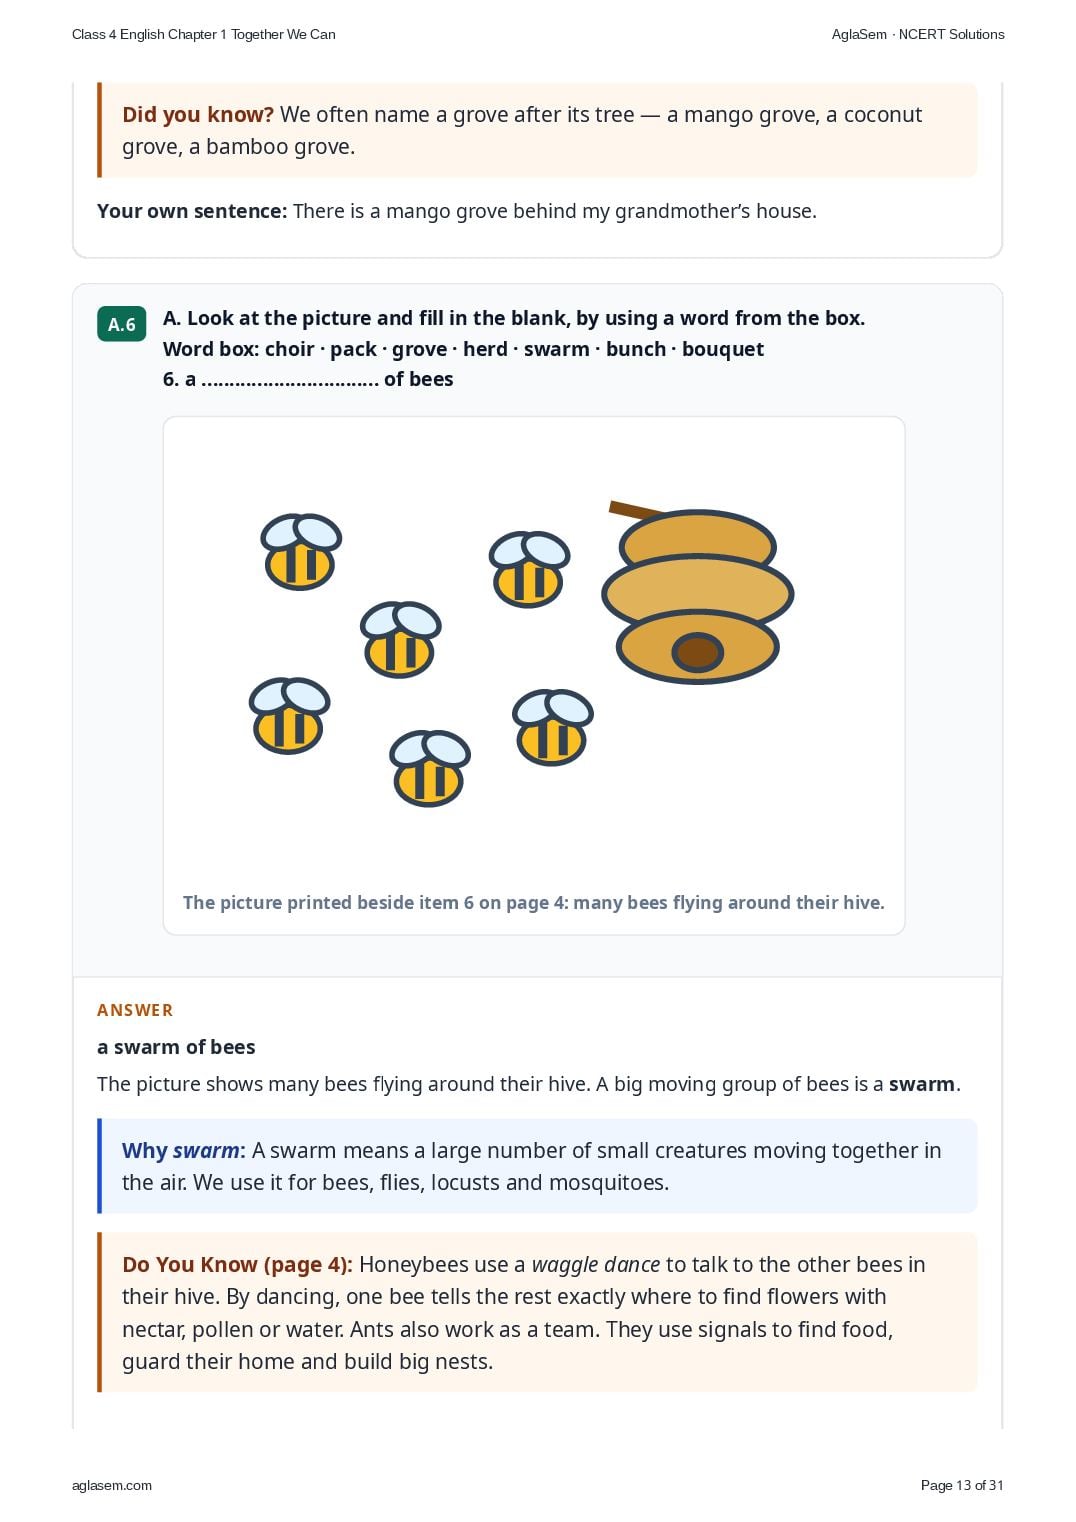
Task: Click the 'Do You Know (page 4):' heading
Action: (237, 1264)
